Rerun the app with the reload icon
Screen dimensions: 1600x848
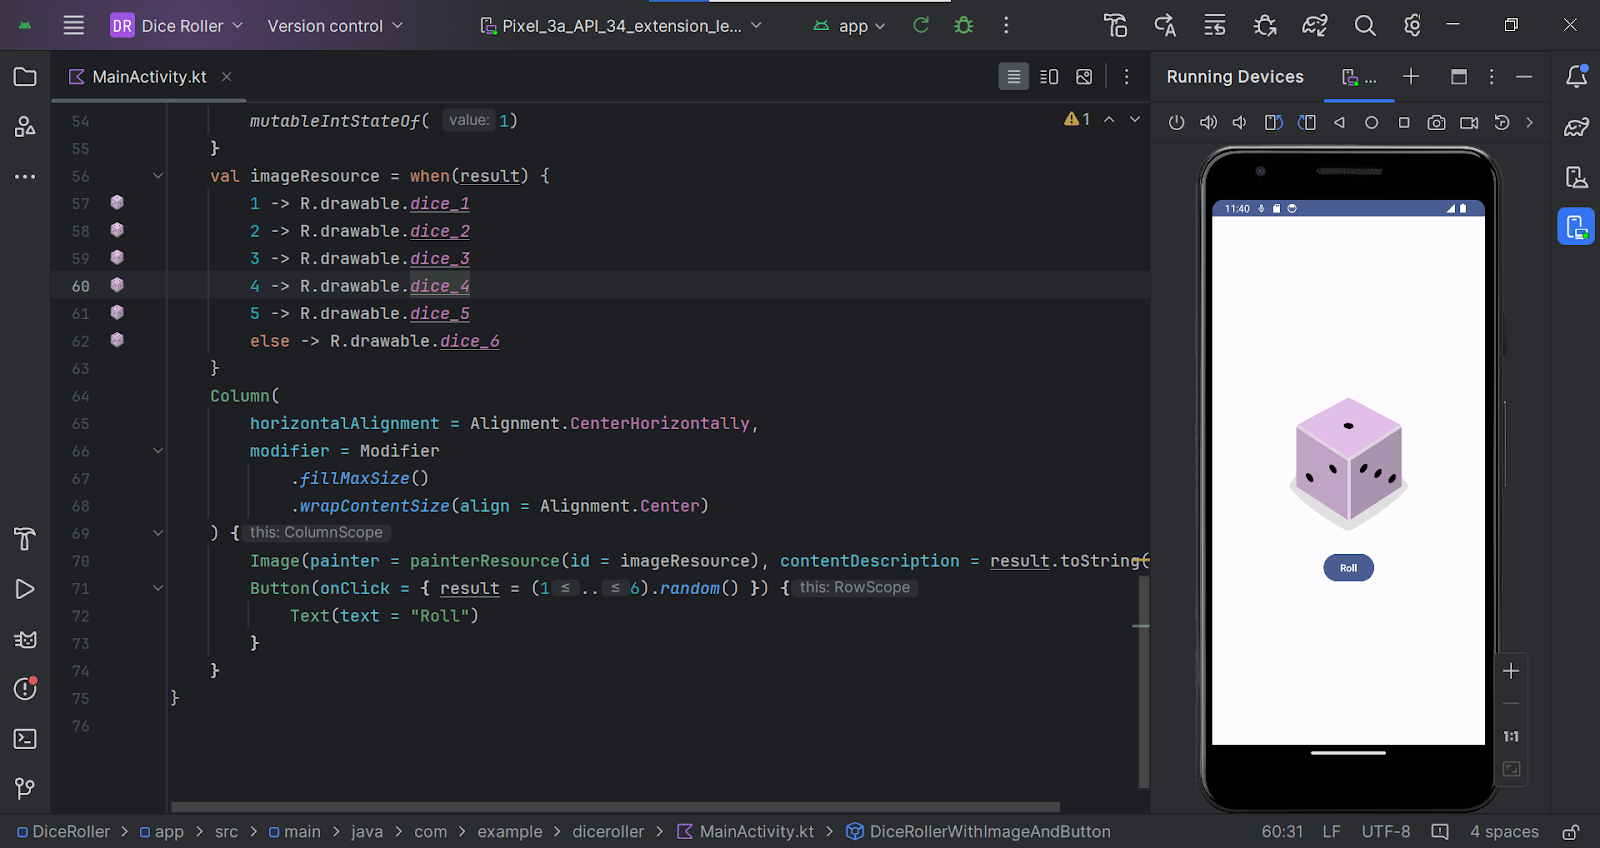(x=921, y=26)
